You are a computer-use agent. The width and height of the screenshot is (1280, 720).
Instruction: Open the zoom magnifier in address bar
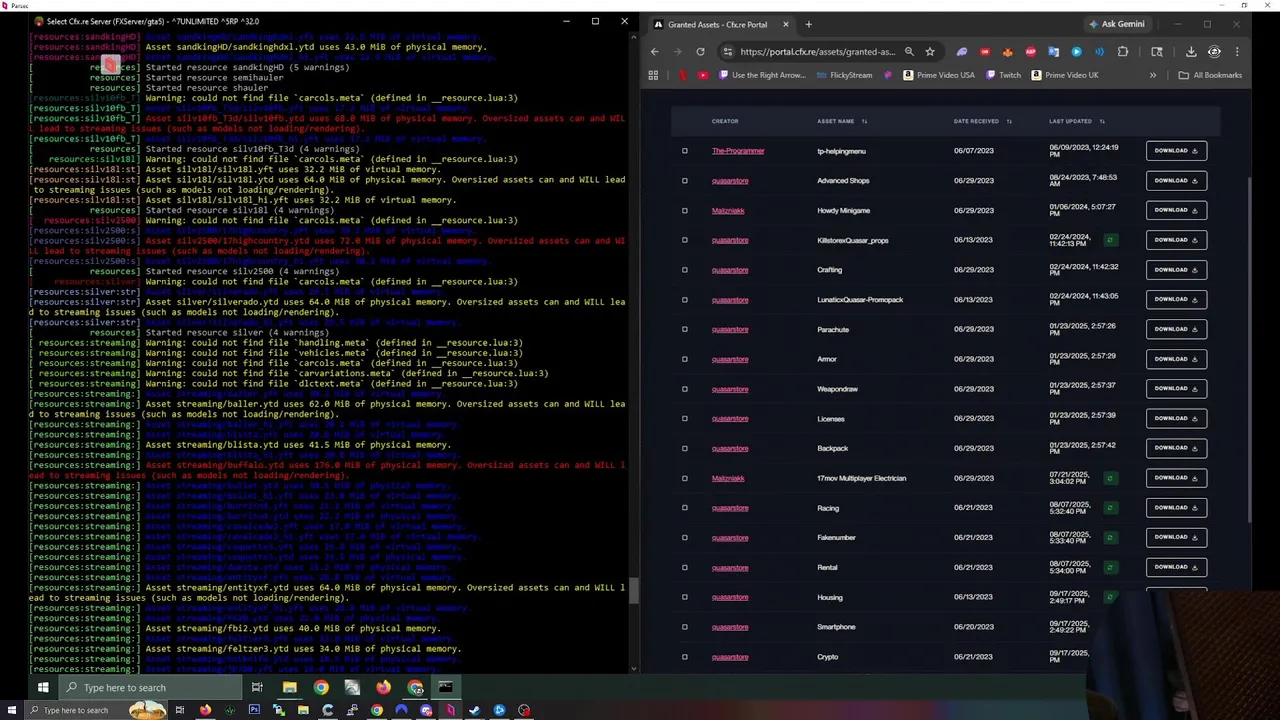tap(909, 52)
